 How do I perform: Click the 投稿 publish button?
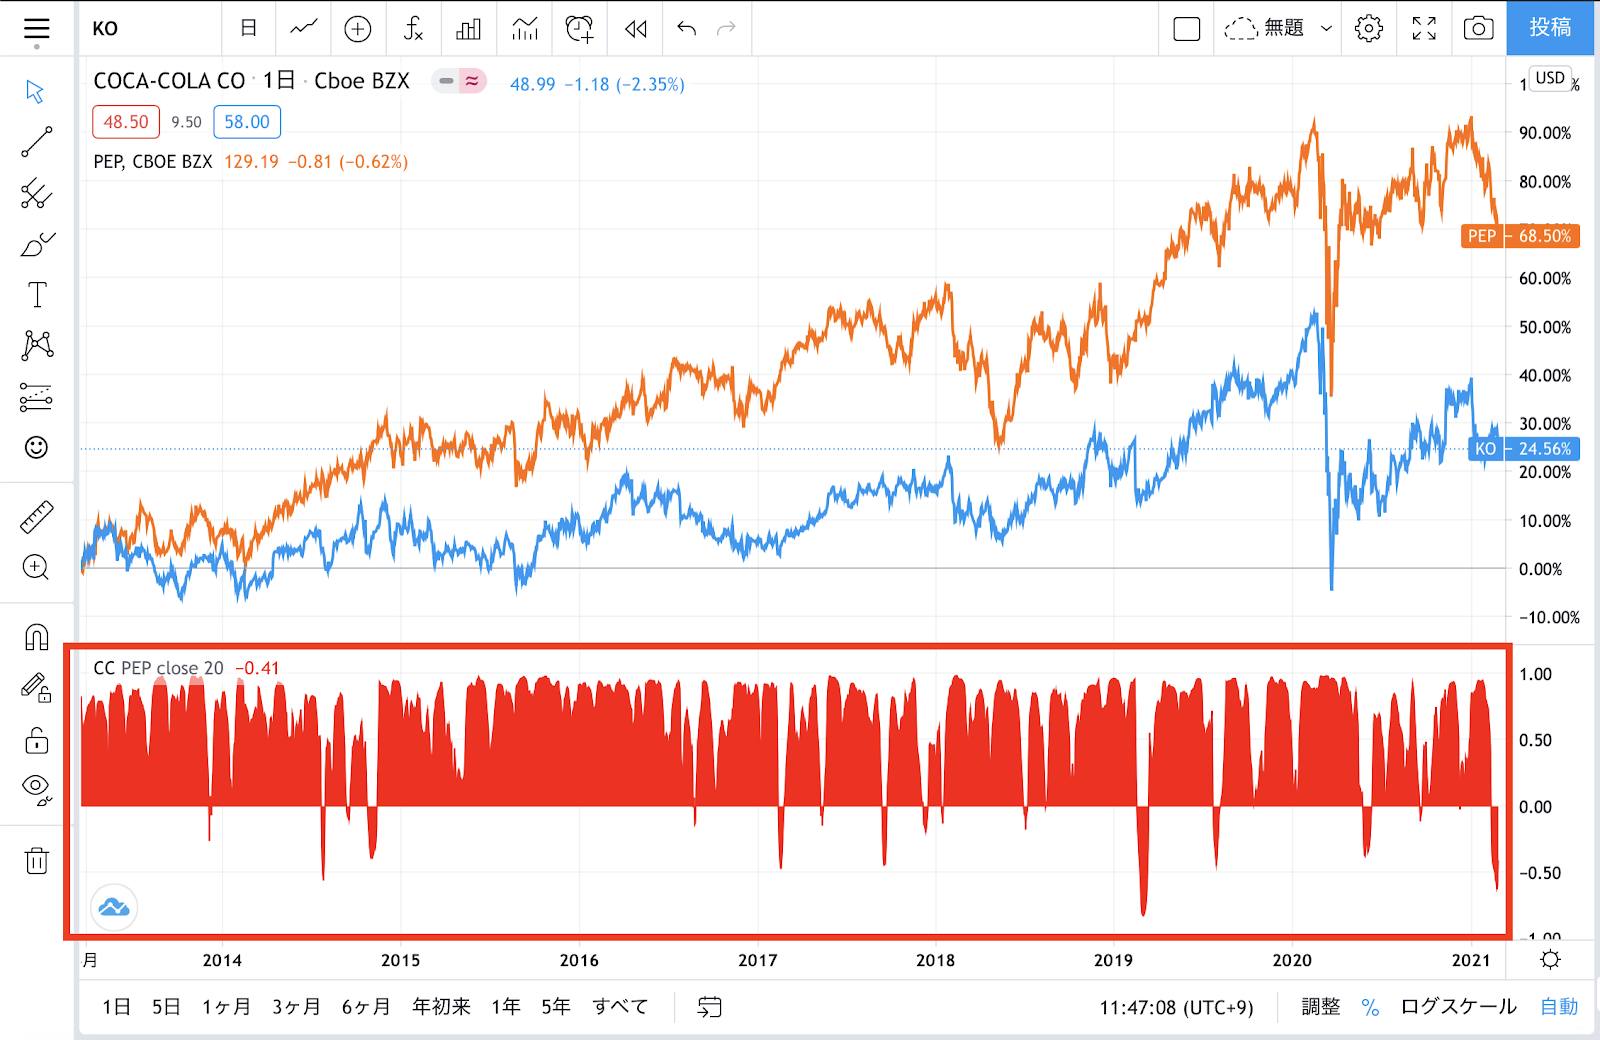pyautogui.click(x=1550, y=28)
